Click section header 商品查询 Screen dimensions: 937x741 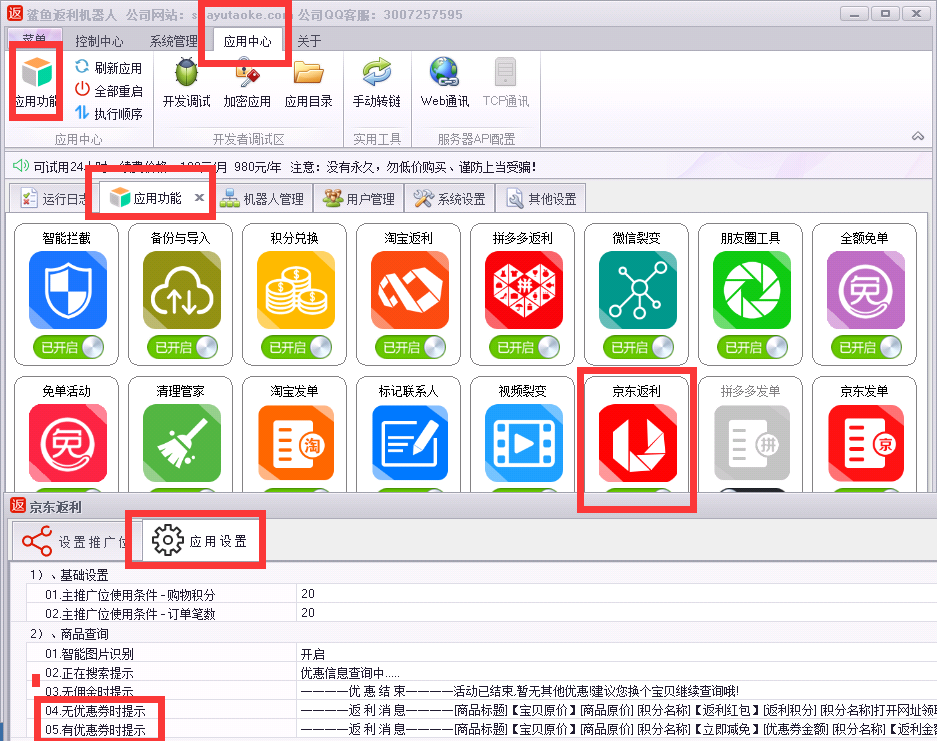coord(84,634)
